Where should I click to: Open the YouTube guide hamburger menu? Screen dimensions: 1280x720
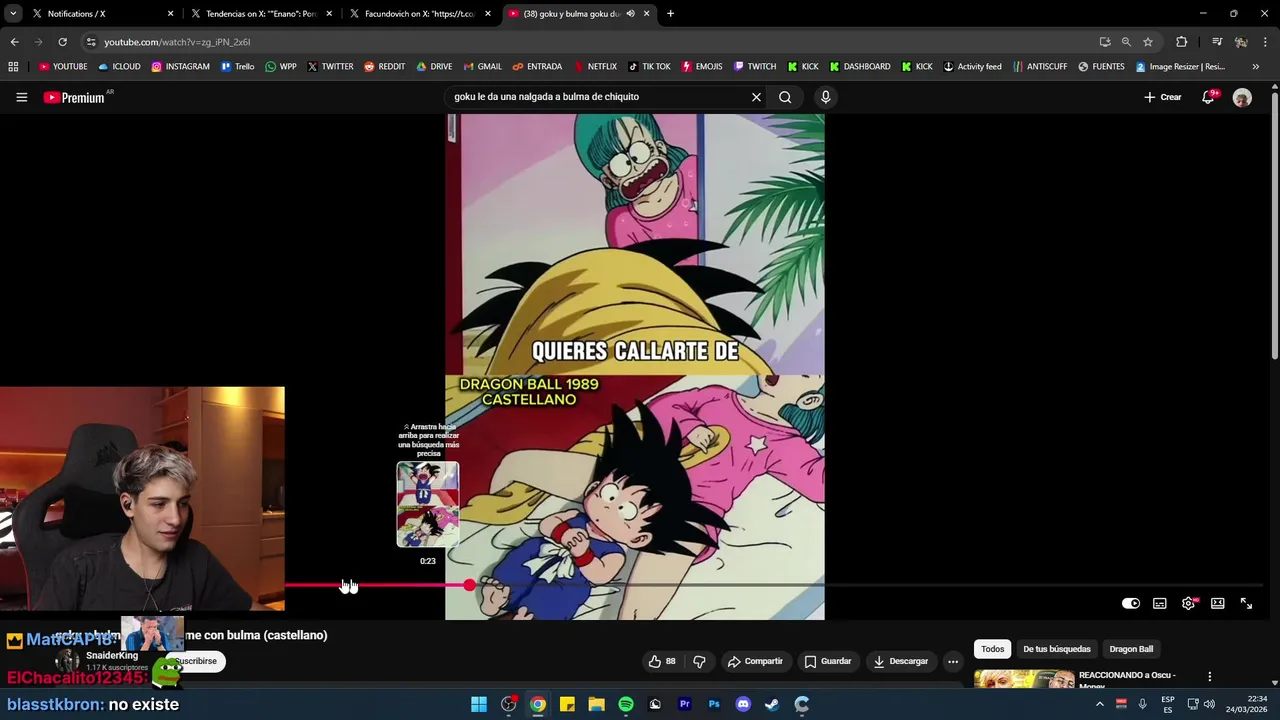pos(21,97)
